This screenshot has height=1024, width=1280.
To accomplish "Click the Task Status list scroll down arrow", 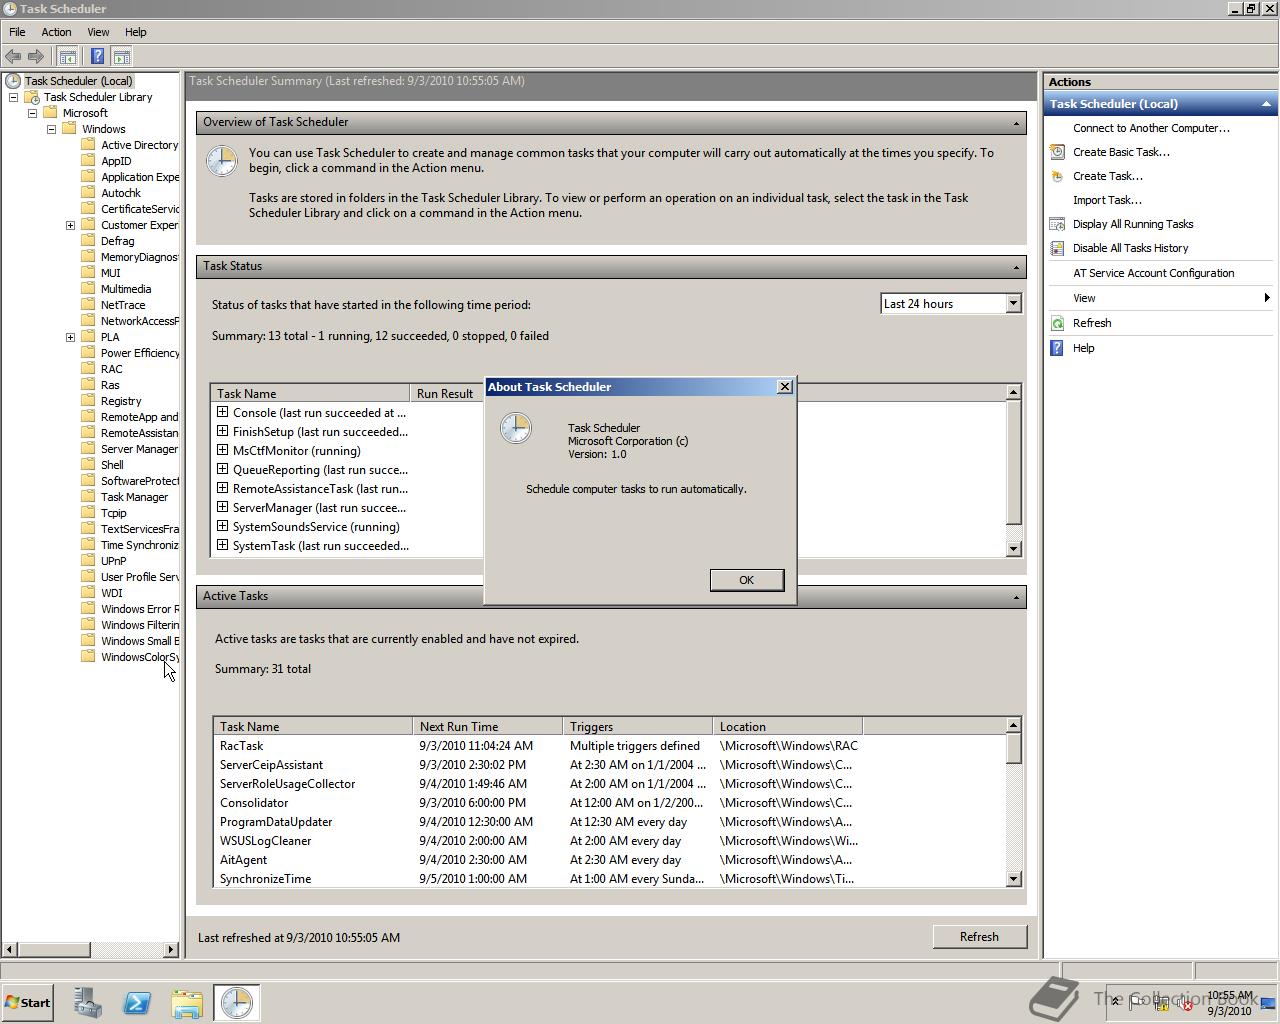I will [x=1013, y=548].
